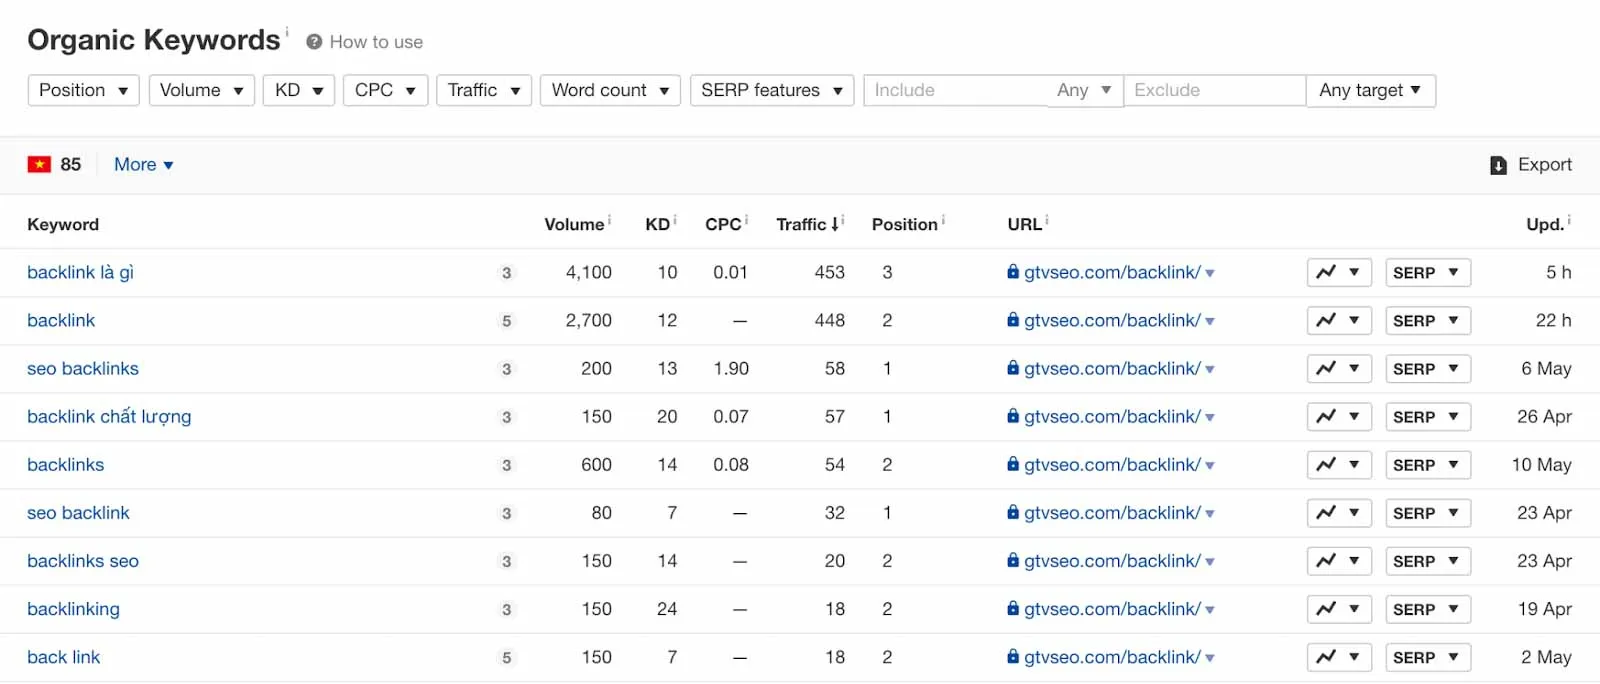
Task: Click the Include keywords input field
Action: point(955,90)
